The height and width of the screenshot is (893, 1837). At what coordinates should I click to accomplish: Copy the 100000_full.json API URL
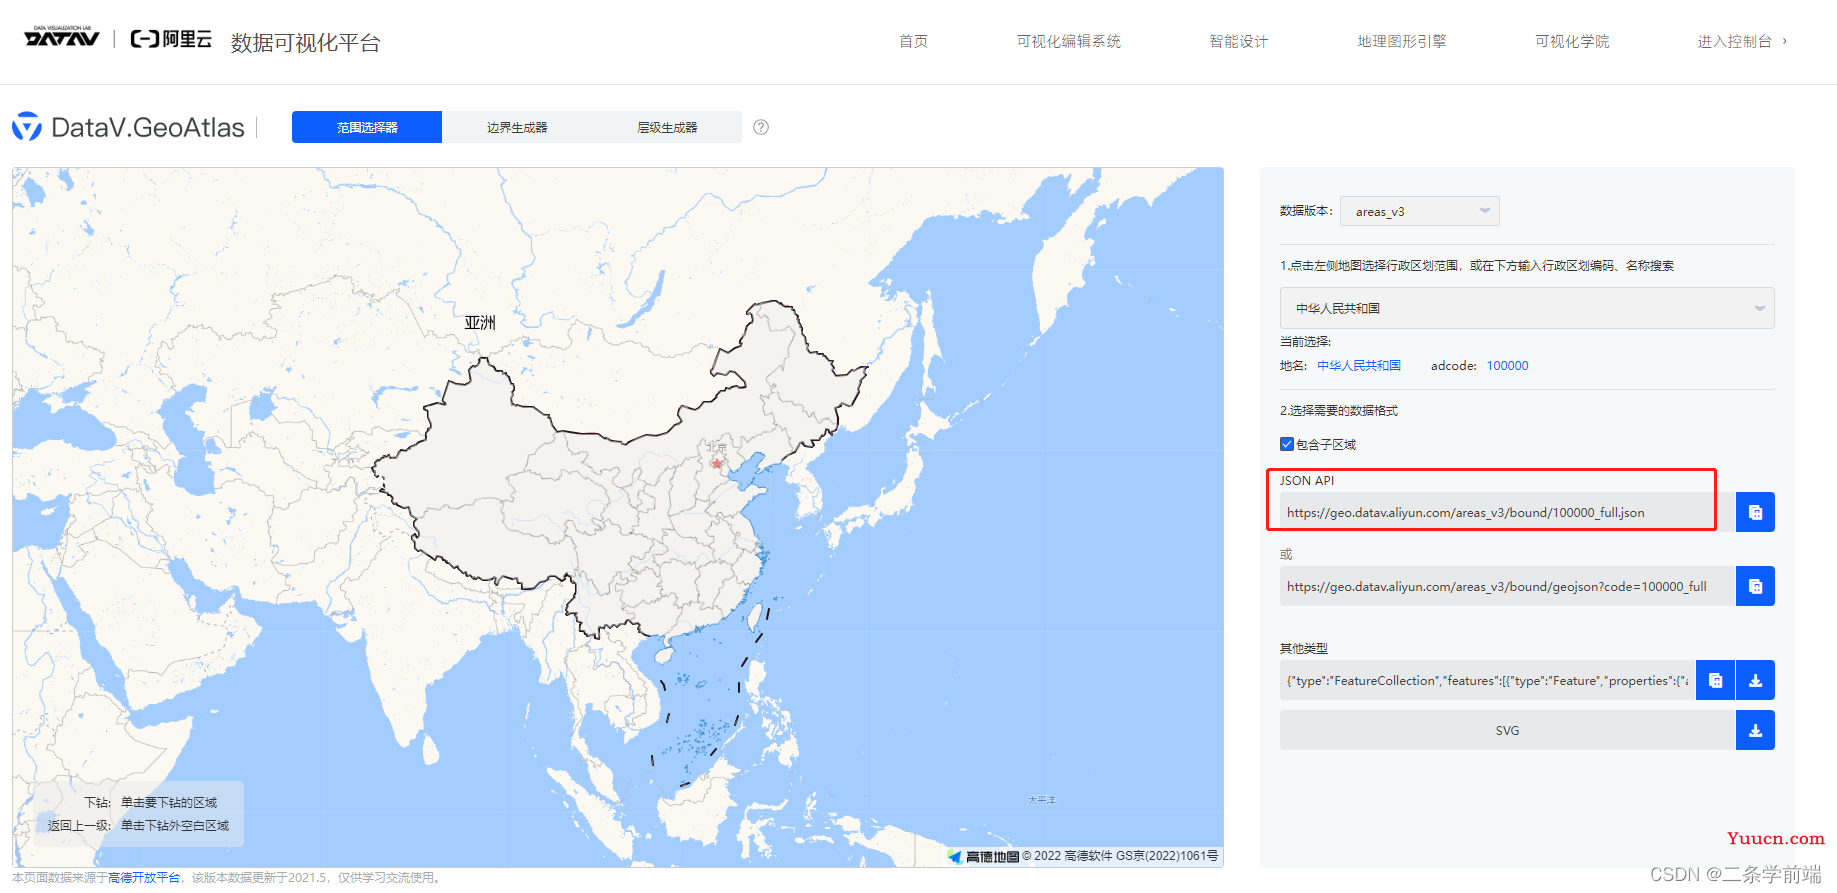pos(1755,512)
